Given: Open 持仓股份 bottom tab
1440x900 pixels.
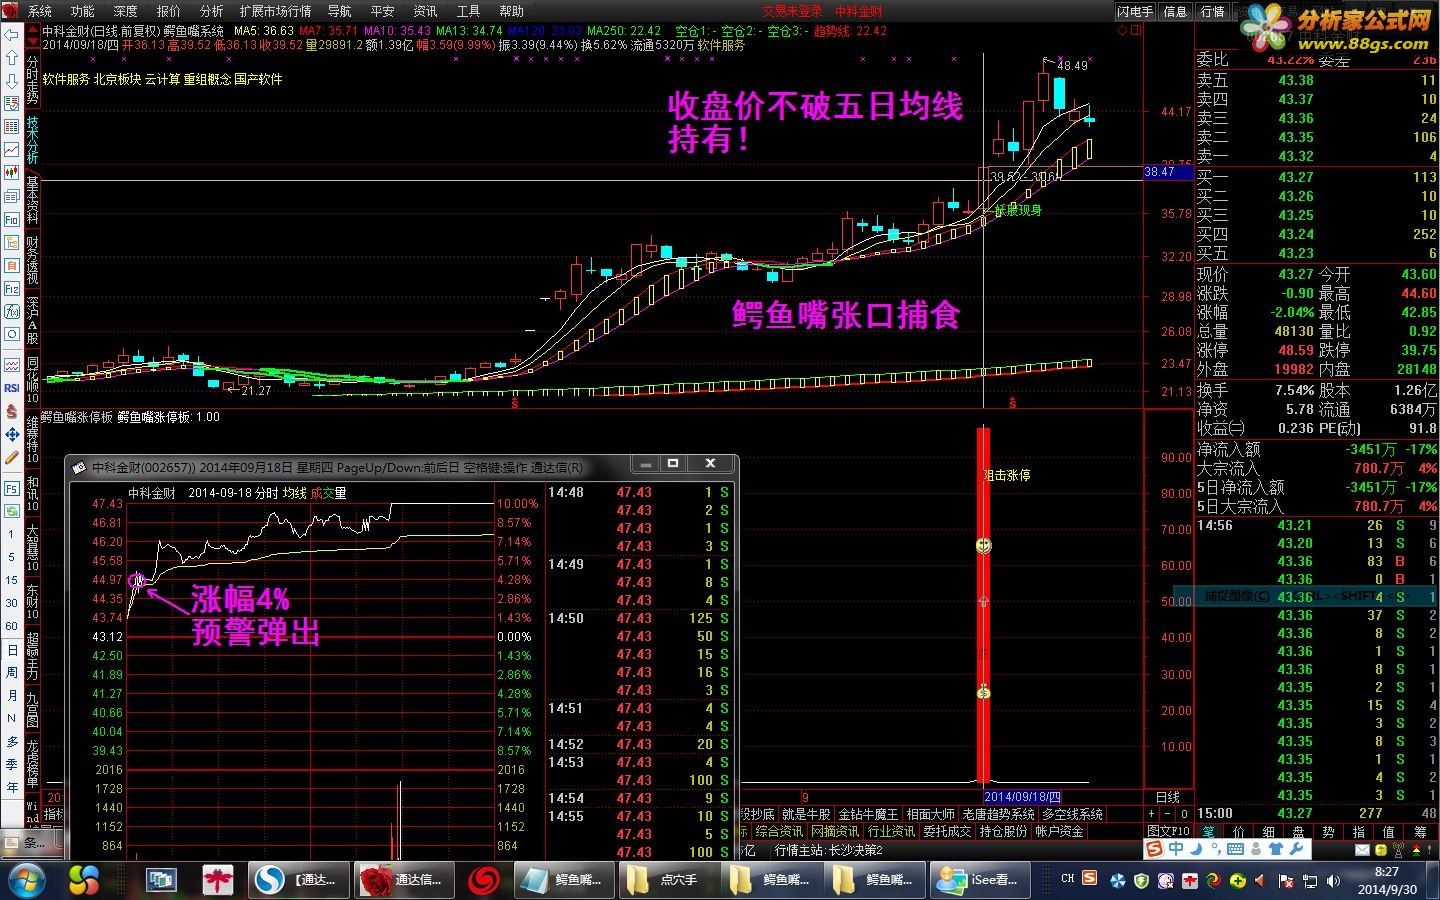Looking at the screenshot, I should point(1003,831).
